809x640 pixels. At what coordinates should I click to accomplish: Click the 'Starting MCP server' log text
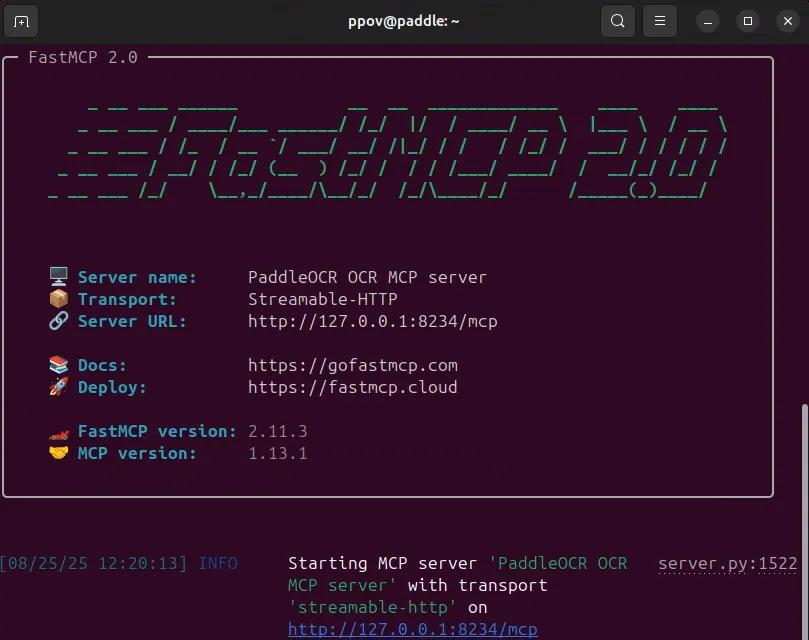(382, 563)
